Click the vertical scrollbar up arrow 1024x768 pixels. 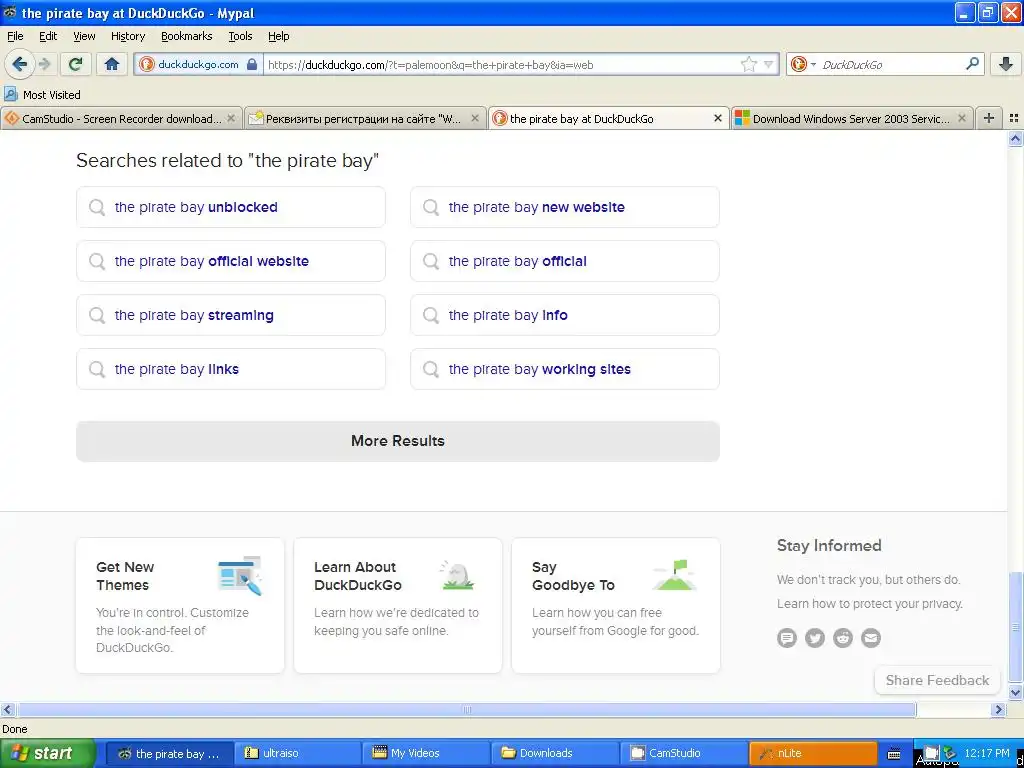click(1016, 138)
